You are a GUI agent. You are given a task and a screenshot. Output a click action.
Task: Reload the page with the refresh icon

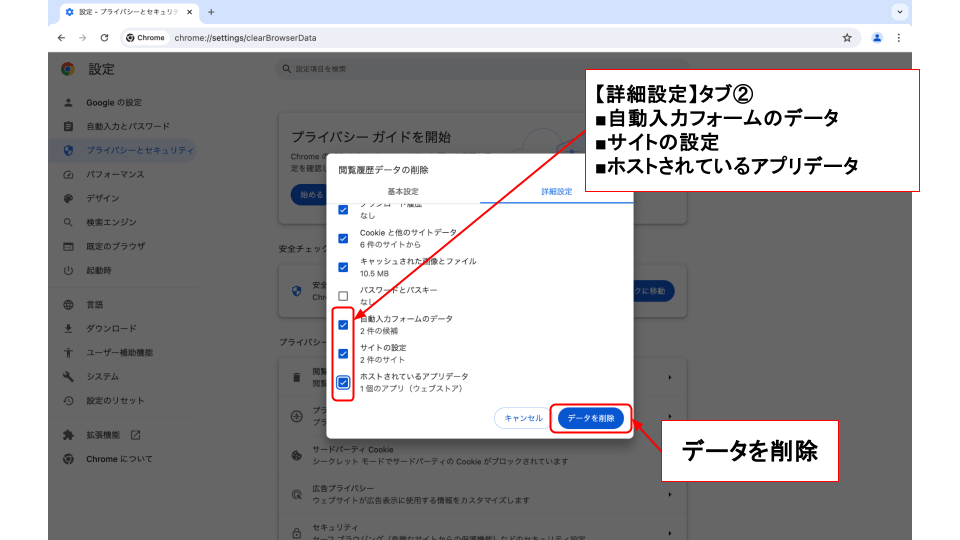104,38
